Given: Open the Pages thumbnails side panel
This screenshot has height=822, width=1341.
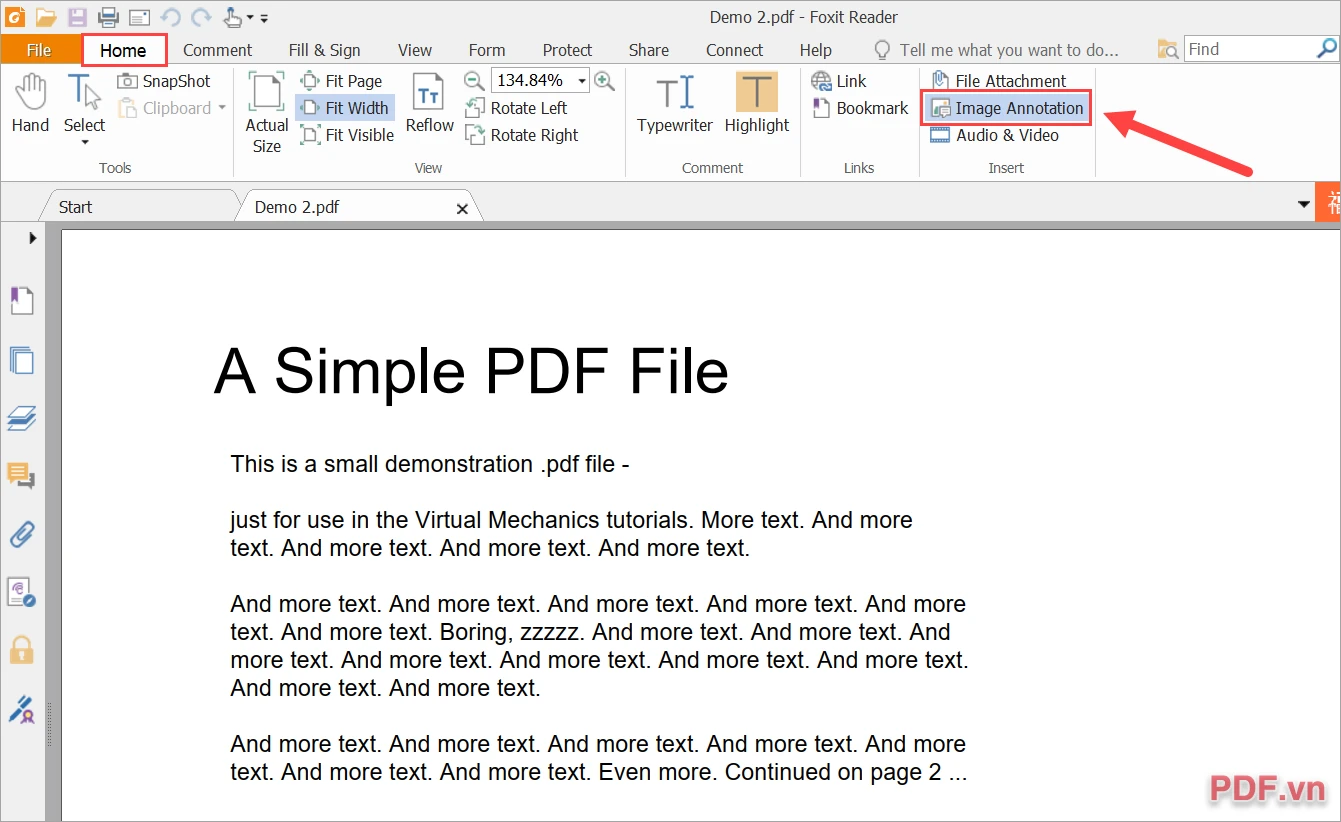Looking at the screenshot, I should [22, 359].
